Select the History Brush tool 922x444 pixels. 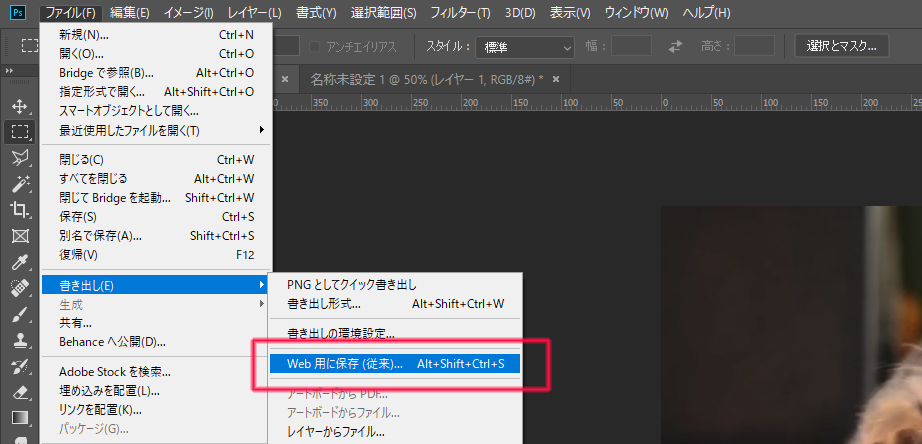(20, 367)
